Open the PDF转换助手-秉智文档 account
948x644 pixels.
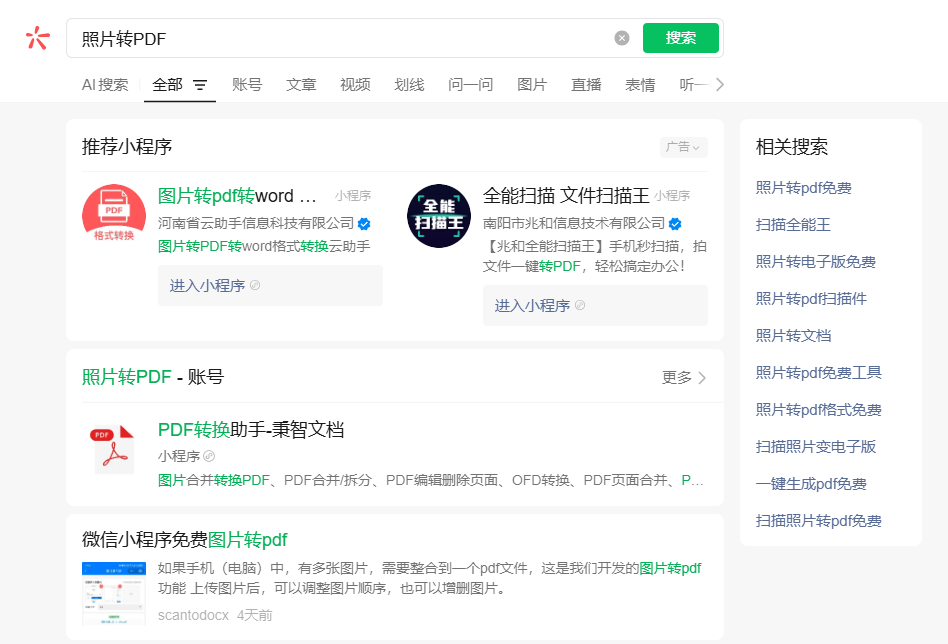pyautogui.click(x=251, y=429)
